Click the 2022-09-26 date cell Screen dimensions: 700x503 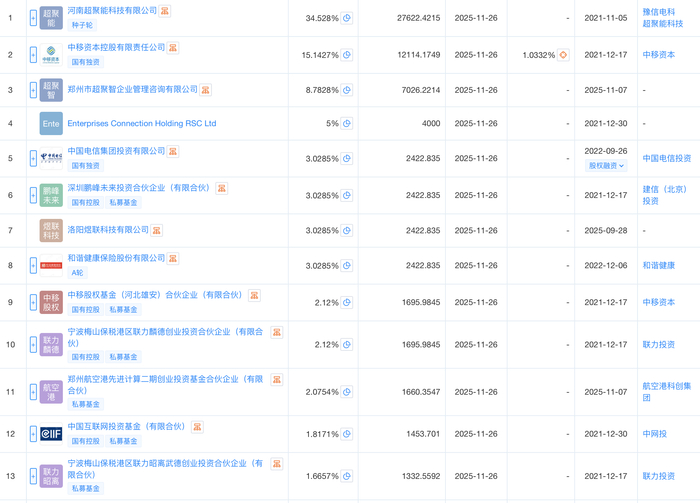coord(606,151)
